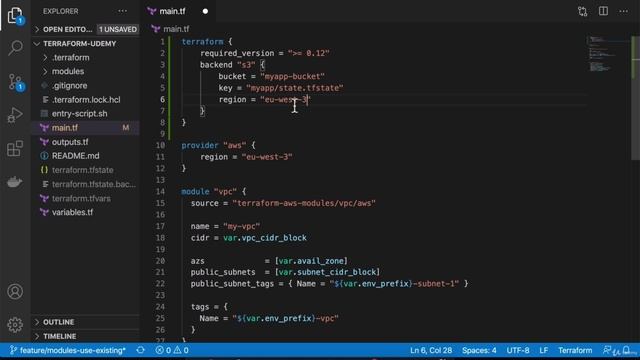
Task: Click the unsaved dot on main.tf tab
Action: tap(205, 11)
